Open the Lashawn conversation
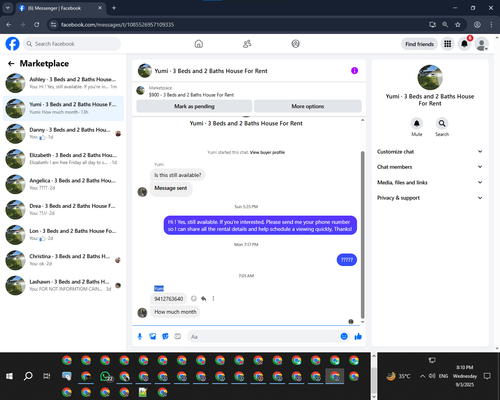This screenshot has width=500, height=400. pyautogui.click(x=63, y=285)
